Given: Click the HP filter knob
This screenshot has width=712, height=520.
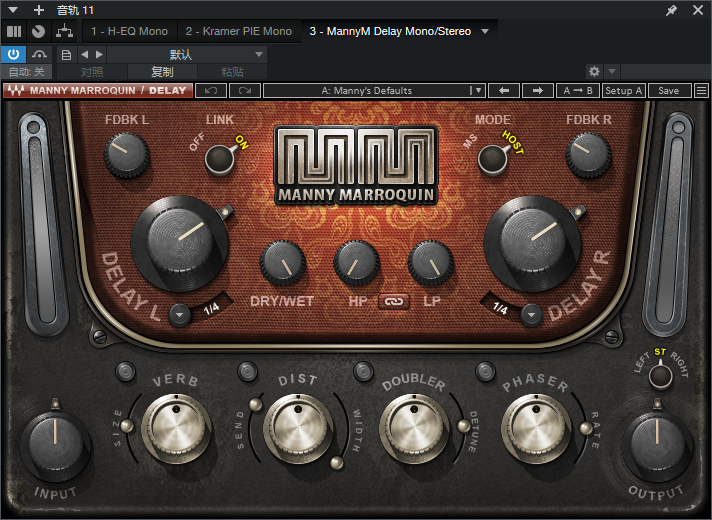Looking at the screenshot, I should coord(356,262).
